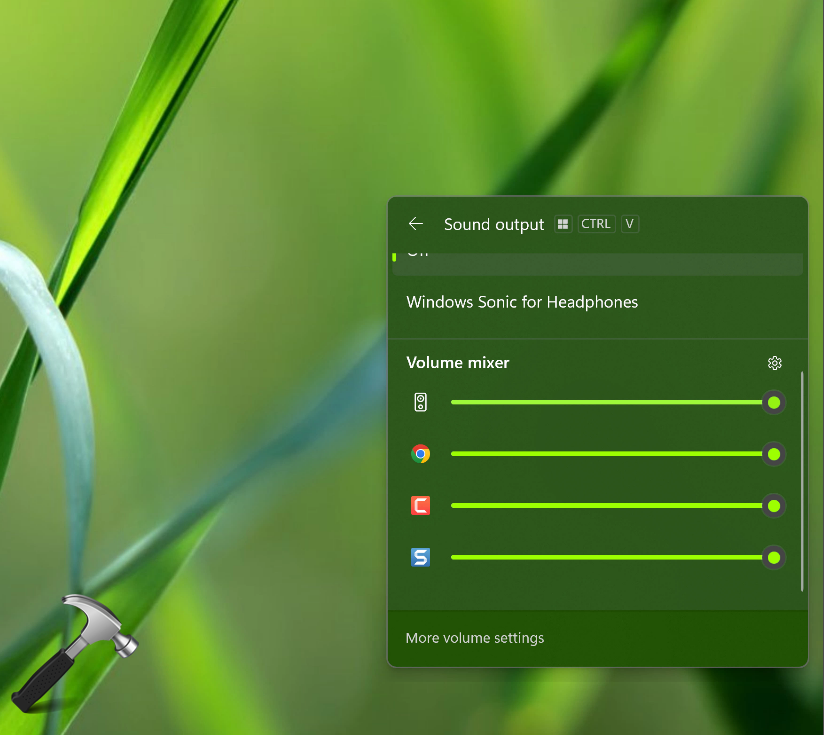This screenshot has height=735, width=824.
Task: Click the CTRL key shortcut badge
Action: [x=596, y=224]
